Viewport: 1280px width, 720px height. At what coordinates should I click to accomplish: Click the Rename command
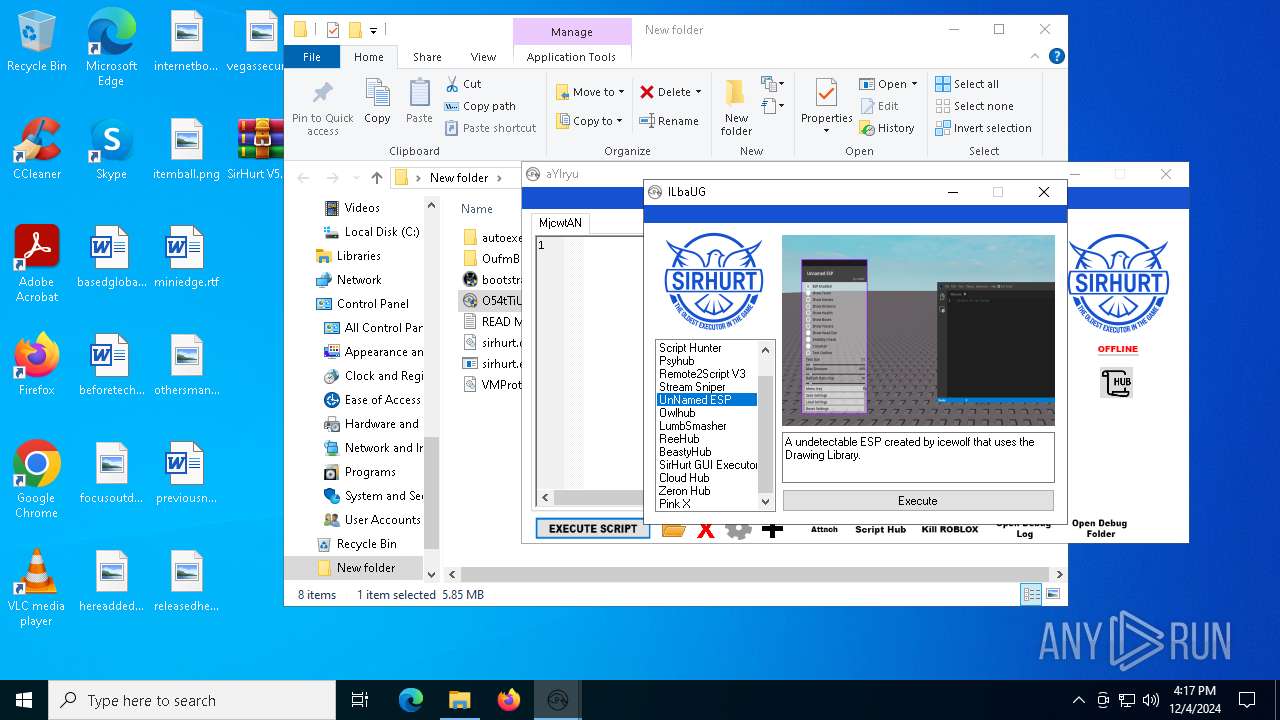(x=669, y=121)
